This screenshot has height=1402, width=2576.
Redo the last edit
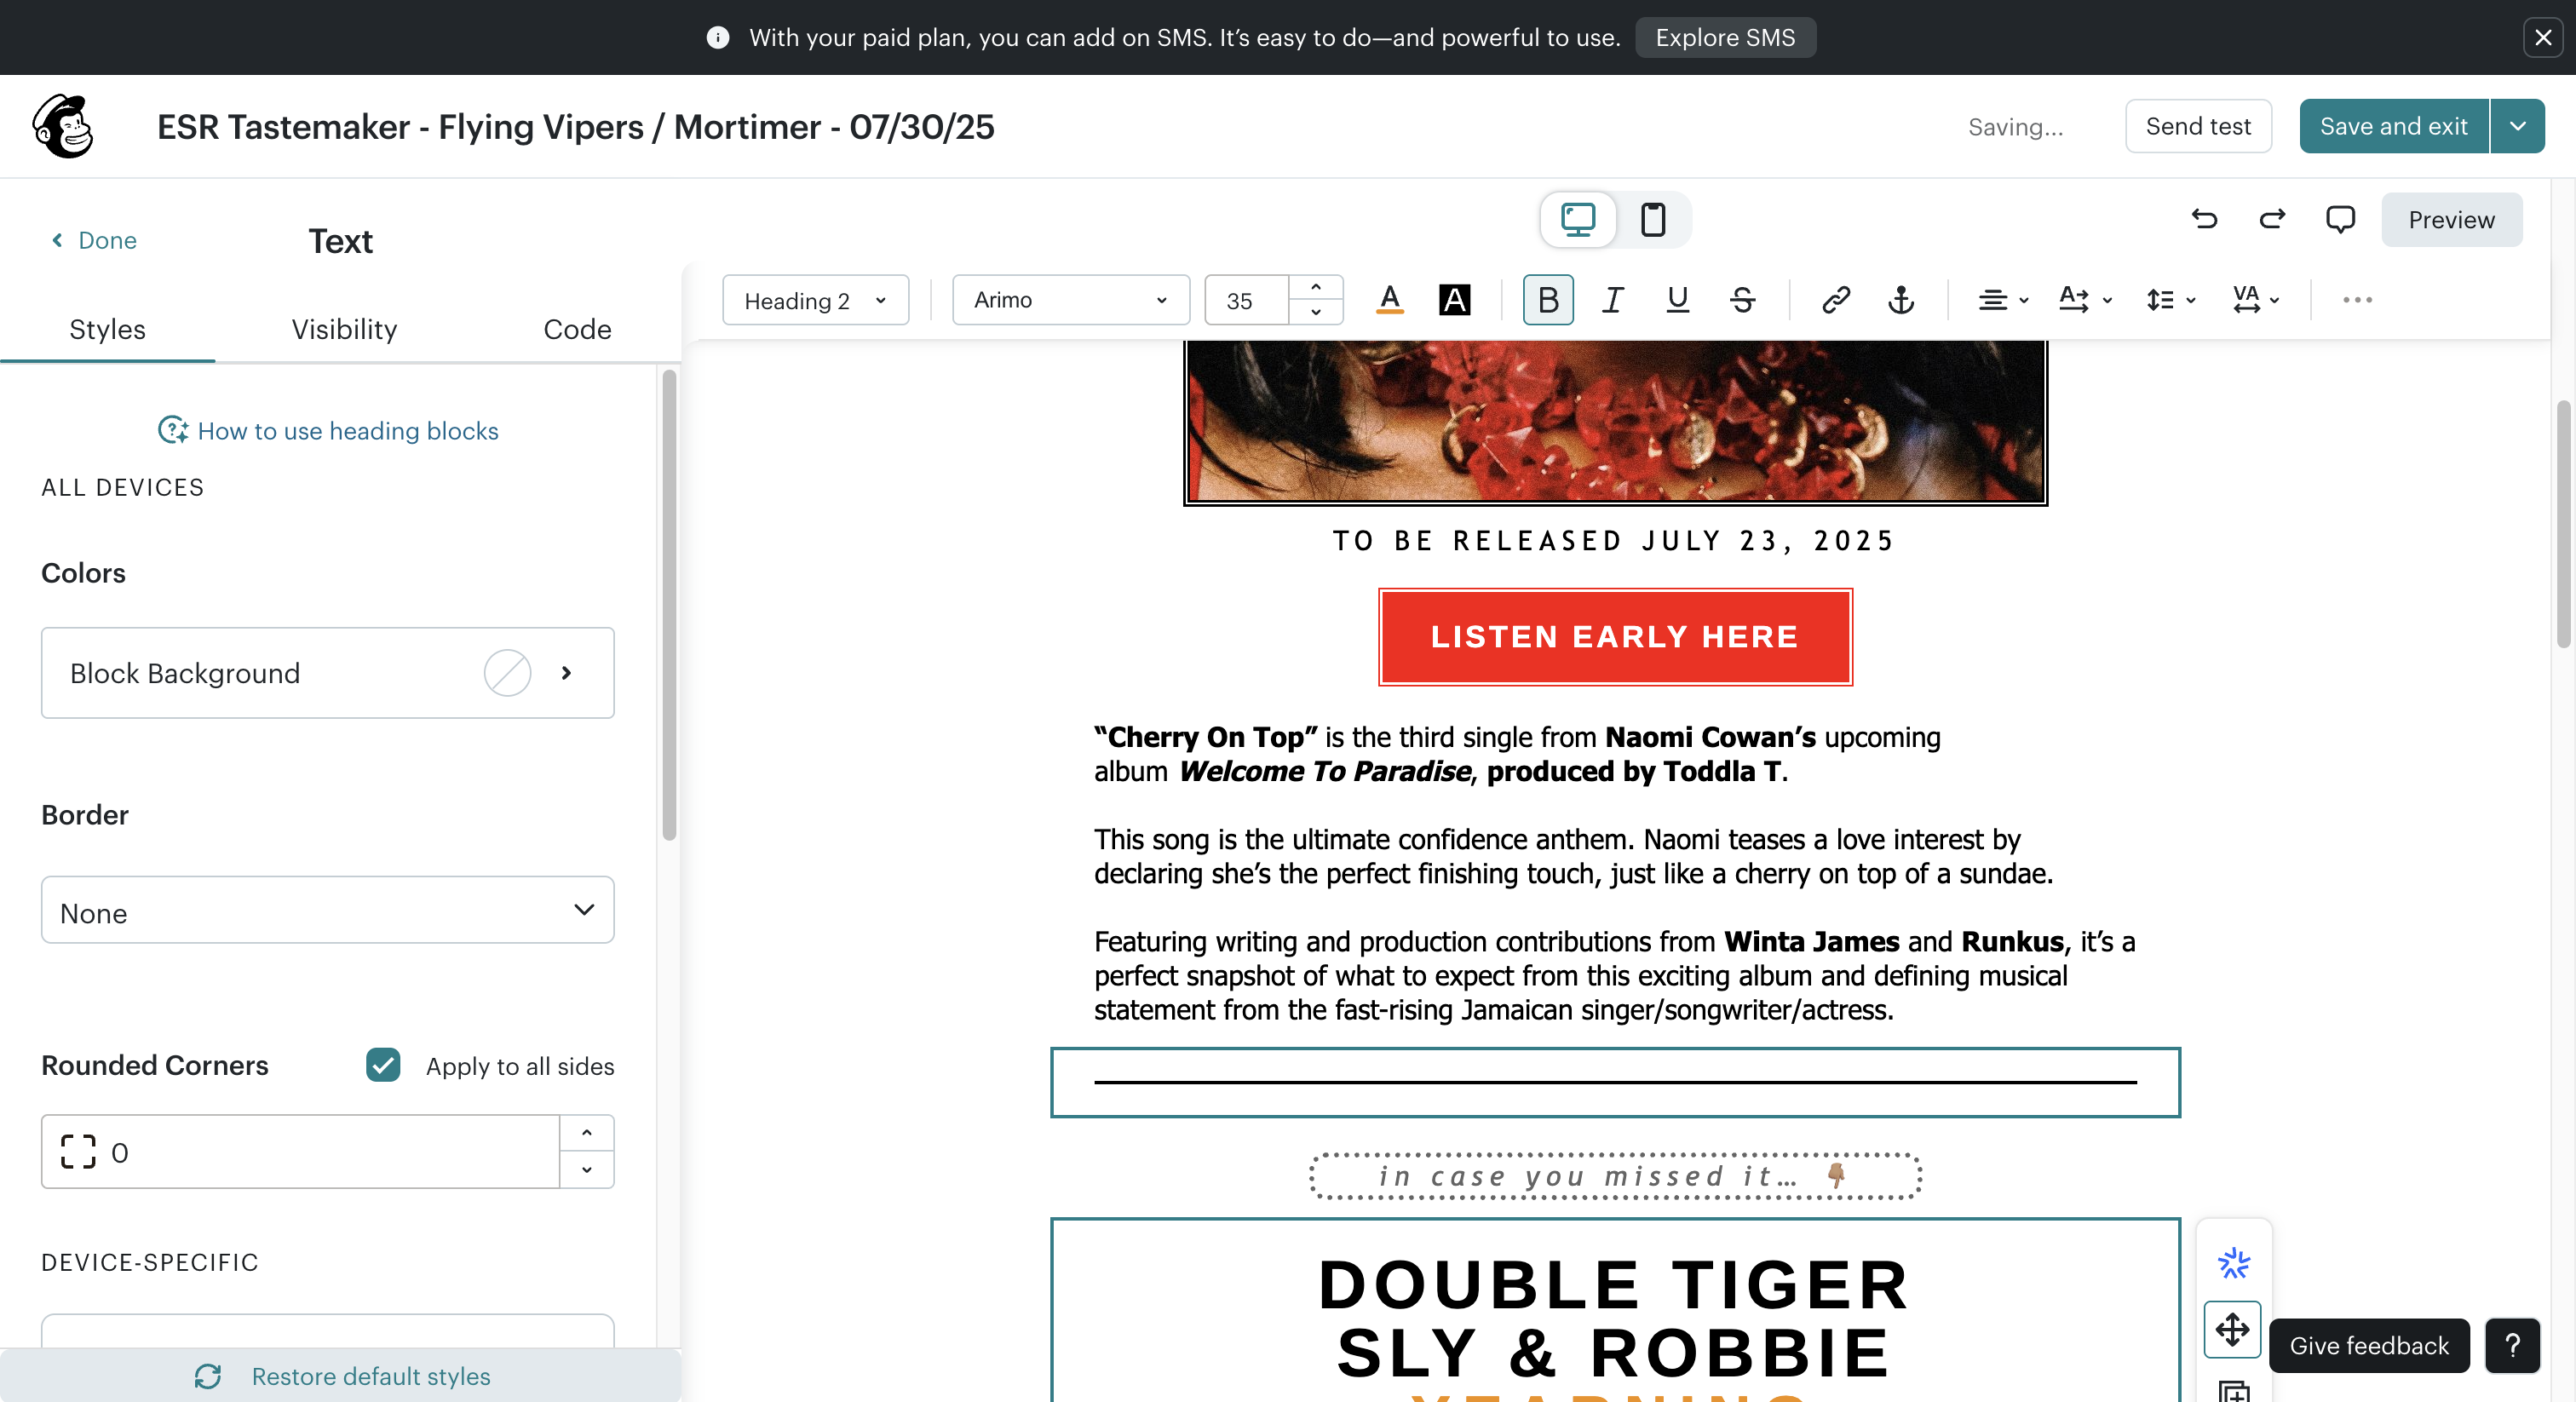pyautogui.click(x=2272, y=219)
